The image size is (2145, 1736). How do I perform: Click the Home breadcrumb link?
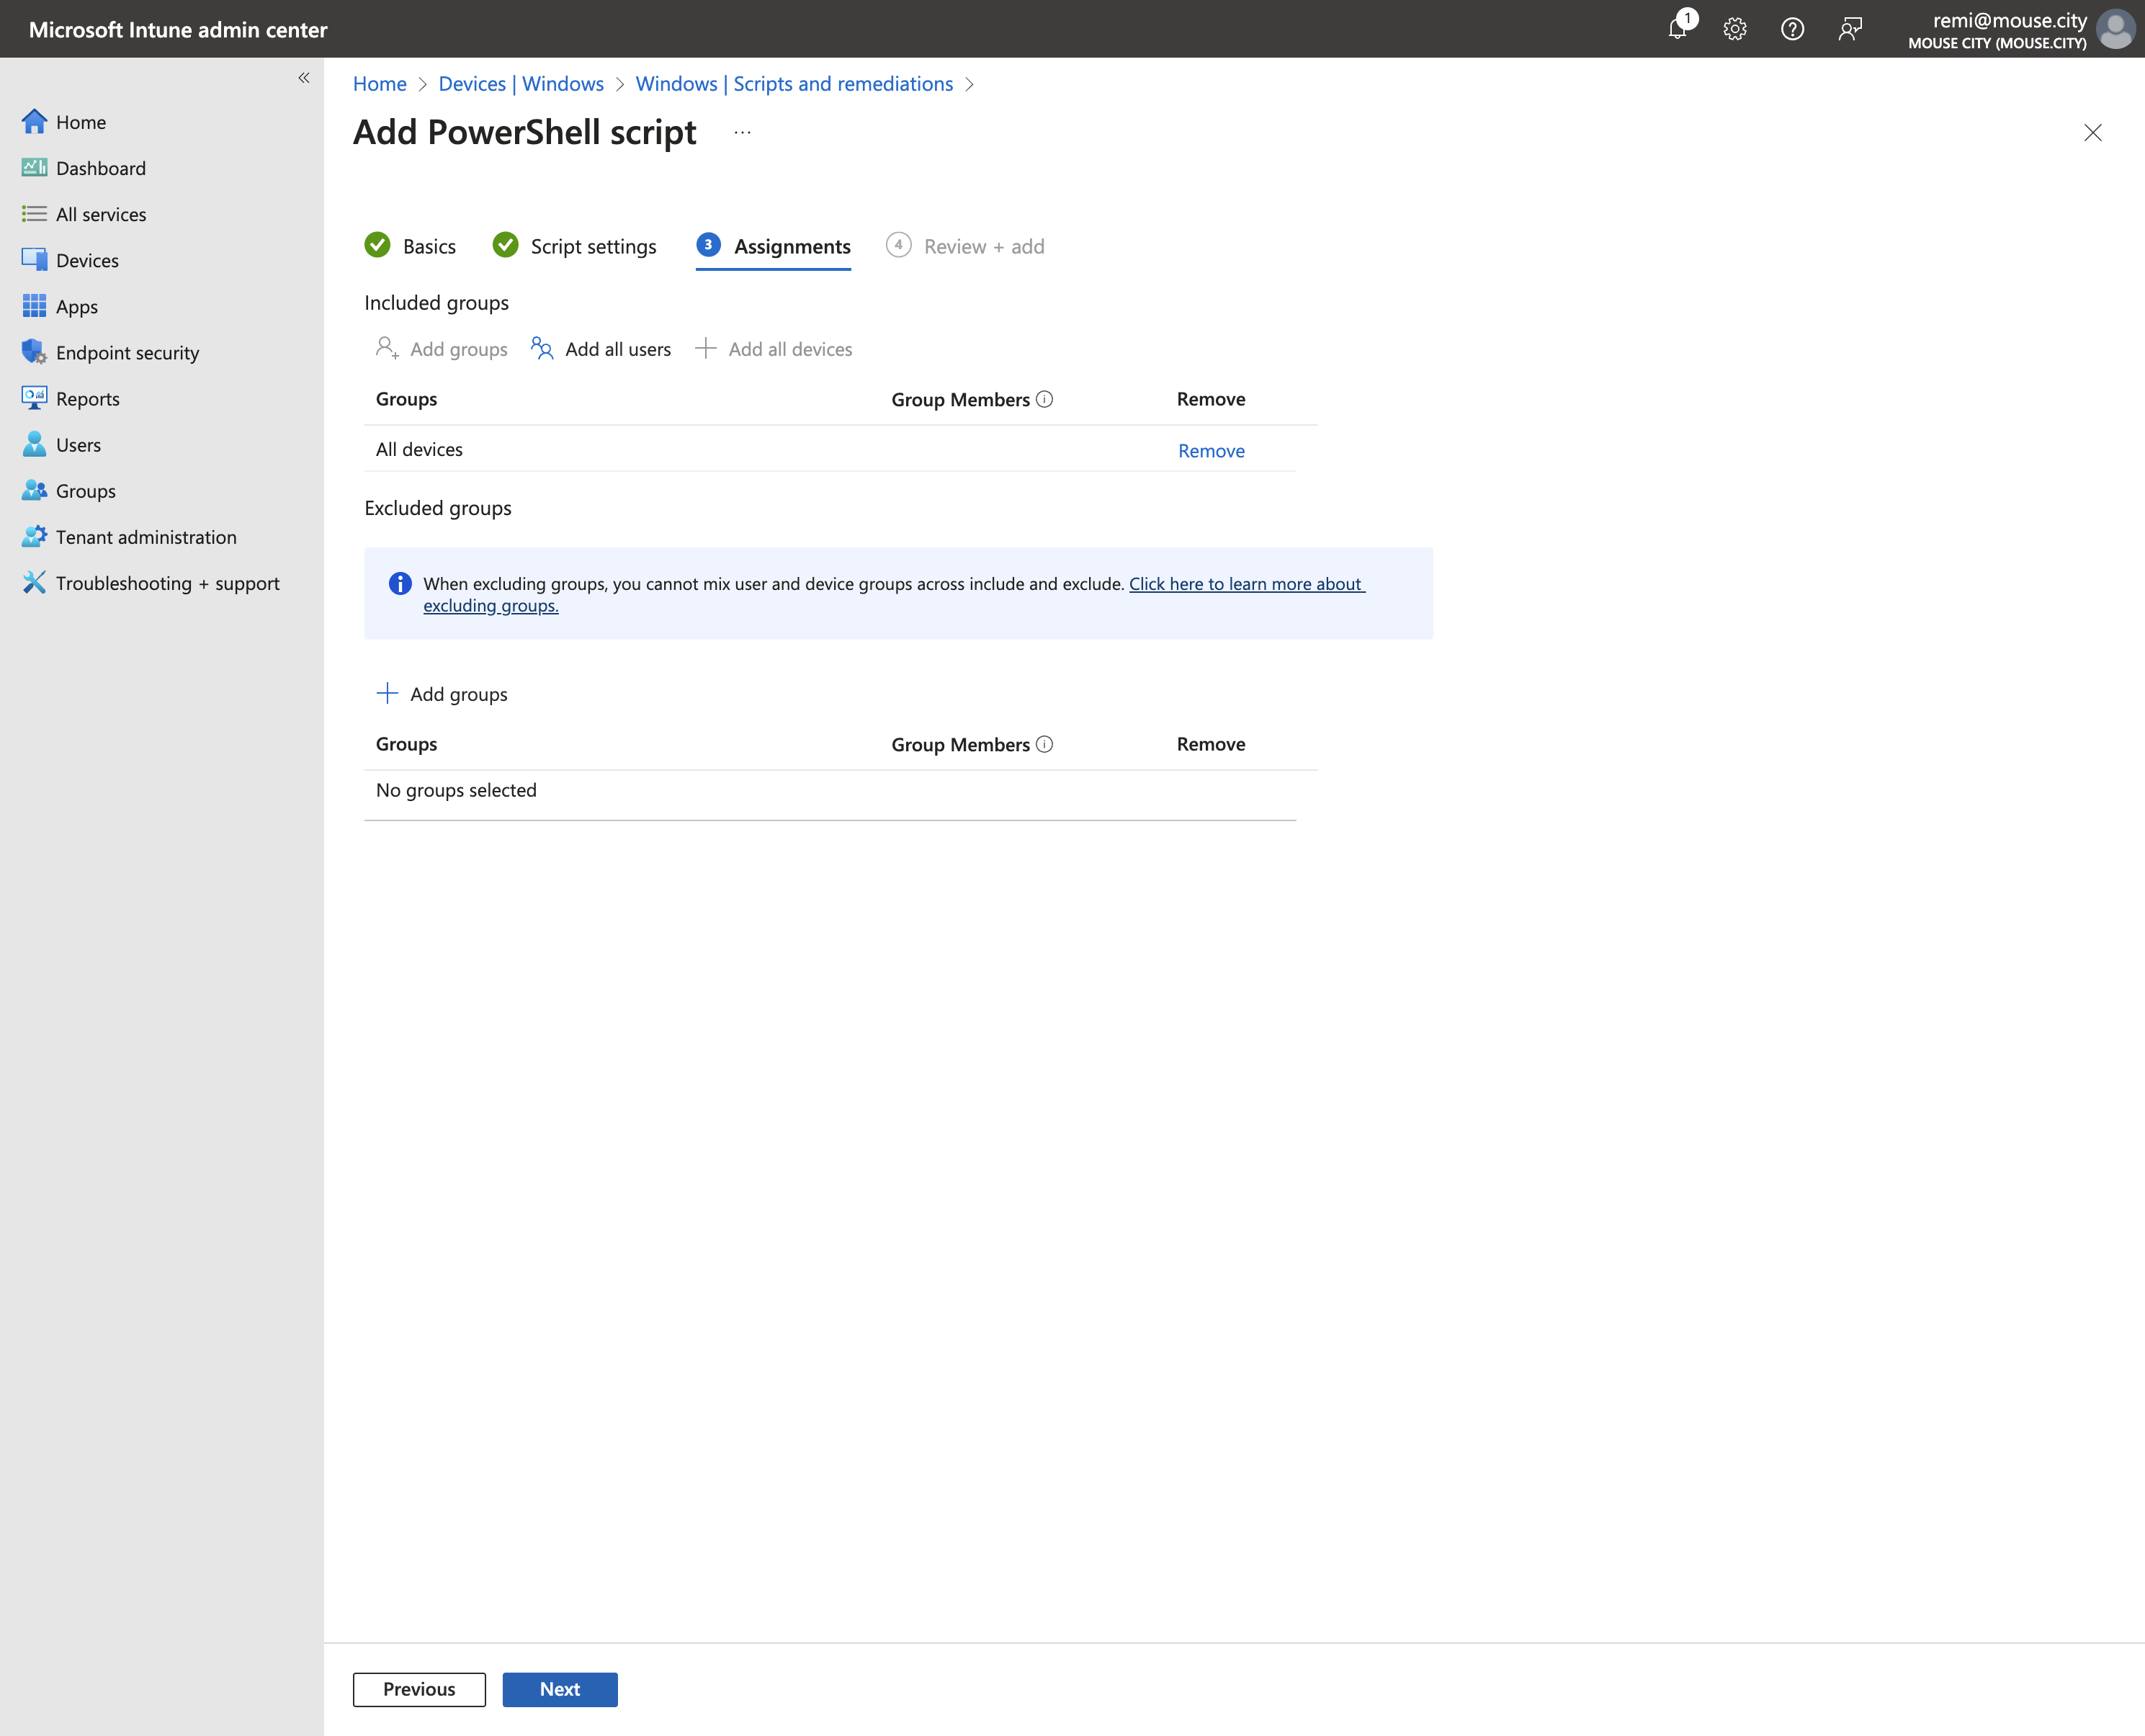click(x=380, y=84)
